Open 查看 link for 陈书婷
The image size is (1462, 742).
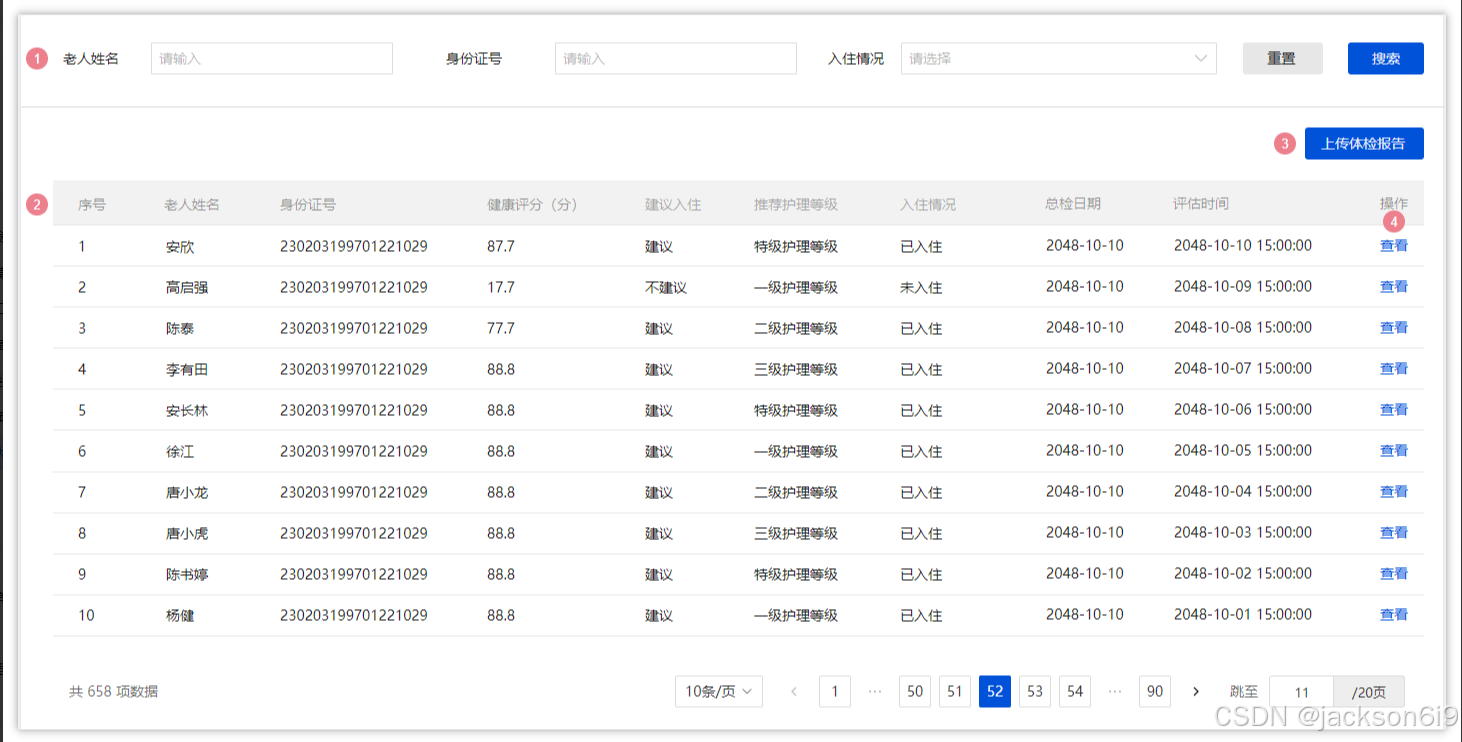pos(1394,573)
